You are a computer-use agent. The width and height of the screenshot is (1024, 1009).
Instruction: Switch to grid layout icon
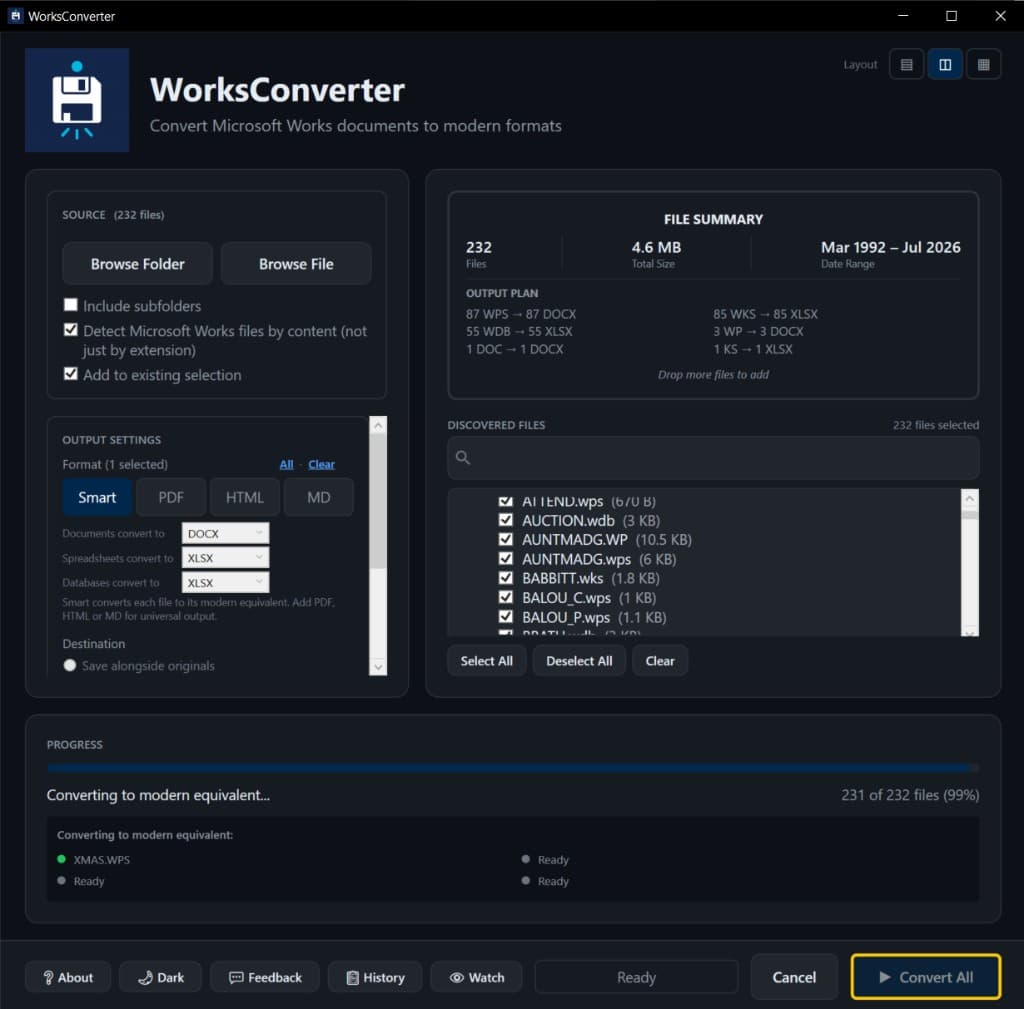[984, 65]
